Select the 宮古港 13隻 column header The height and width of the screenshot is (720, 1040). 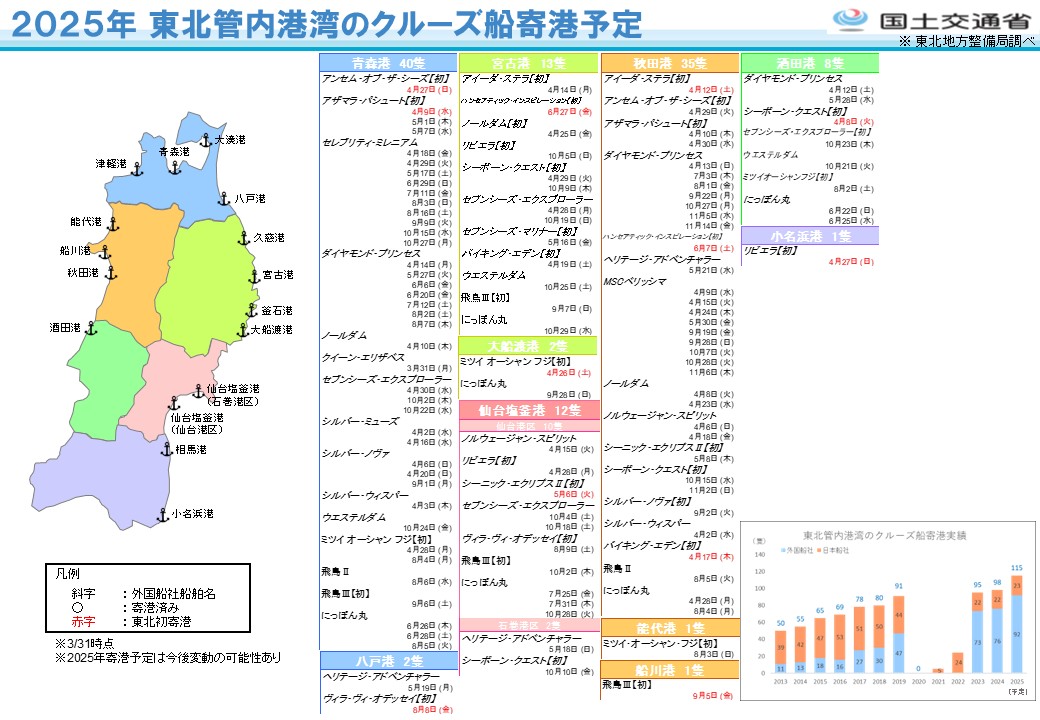tap(529, 63)
